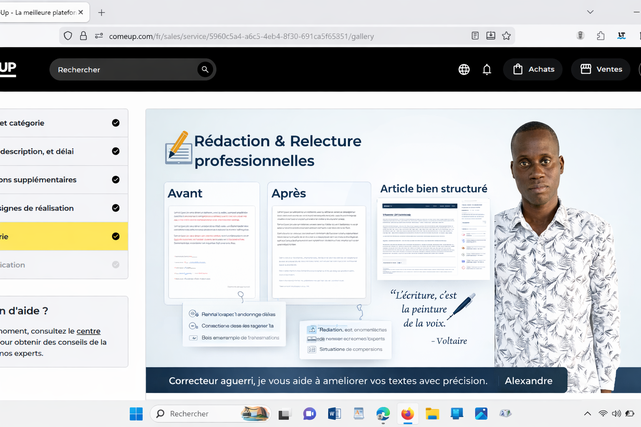The image size is (641, 427).
Task: Bookmark this page with the star icon
Action: [507, 36]
